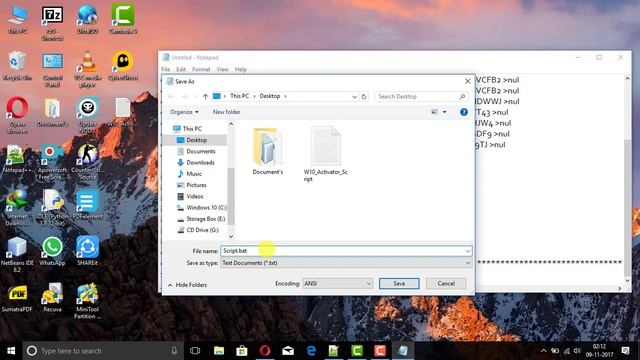Open the MiniTool Partition desktop shortcut
Viewport: 640px width, 360px height.
tap(87, 301)
